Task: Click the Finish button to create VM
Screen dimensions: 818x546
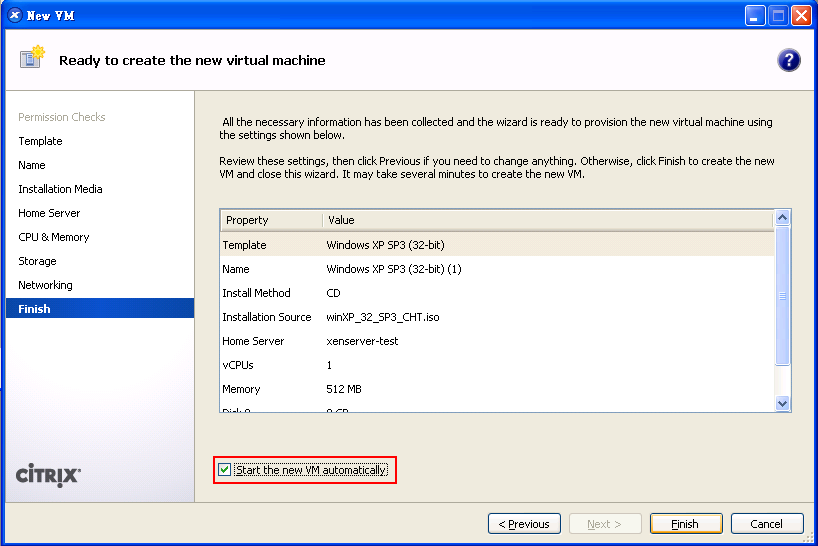Action: (x=686, y=524)
